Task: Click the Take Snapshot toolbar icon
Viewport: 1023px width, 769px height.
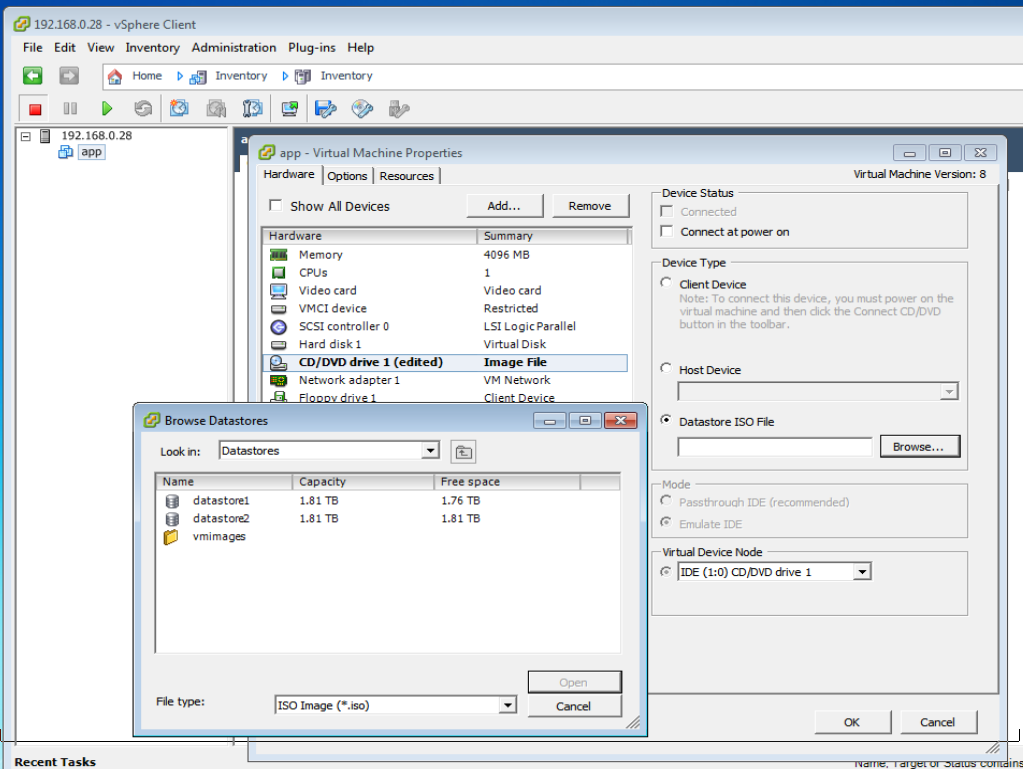Action: [179, 108]
